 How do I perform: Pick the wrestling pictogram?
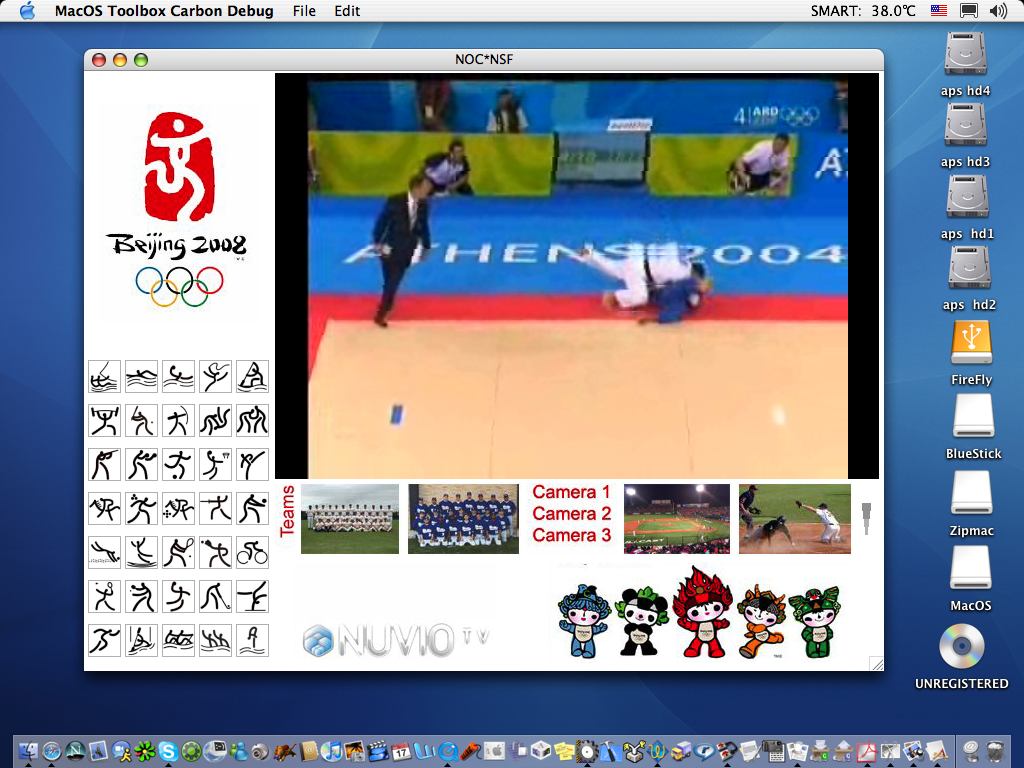click(x=252, y=421)
